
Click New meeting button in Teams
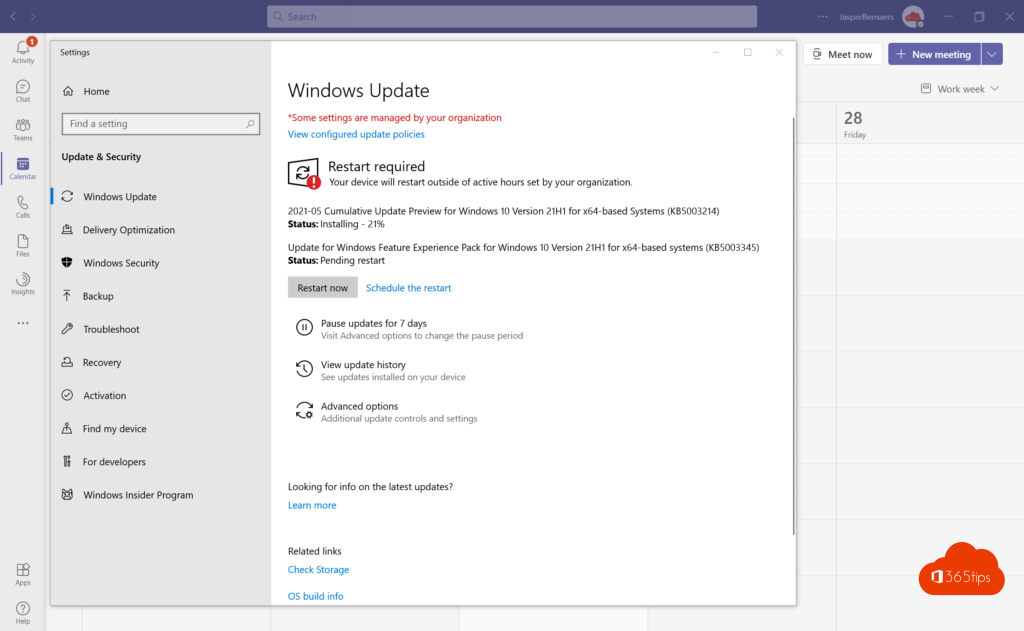click(x=935, y=54)
